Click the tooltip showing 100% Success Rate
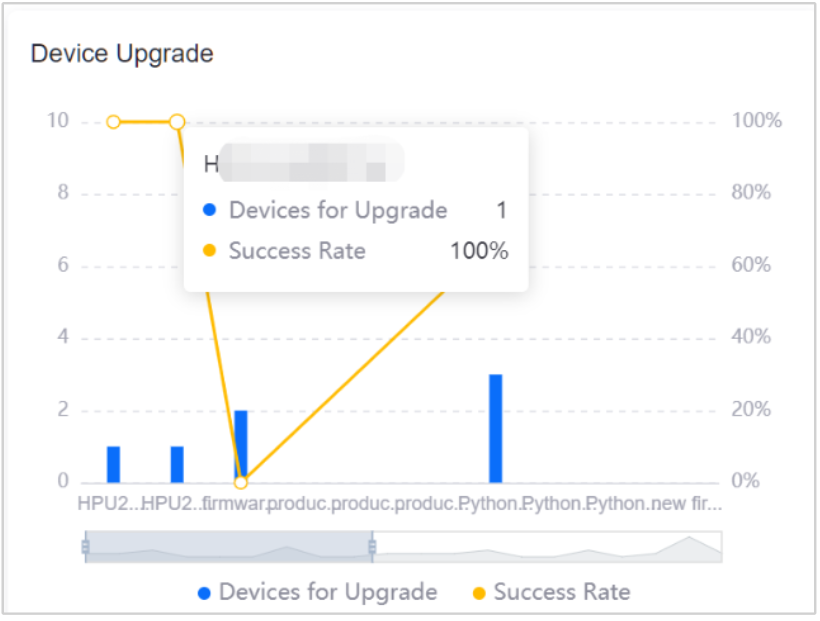820x621 pixels. point(355,208)
